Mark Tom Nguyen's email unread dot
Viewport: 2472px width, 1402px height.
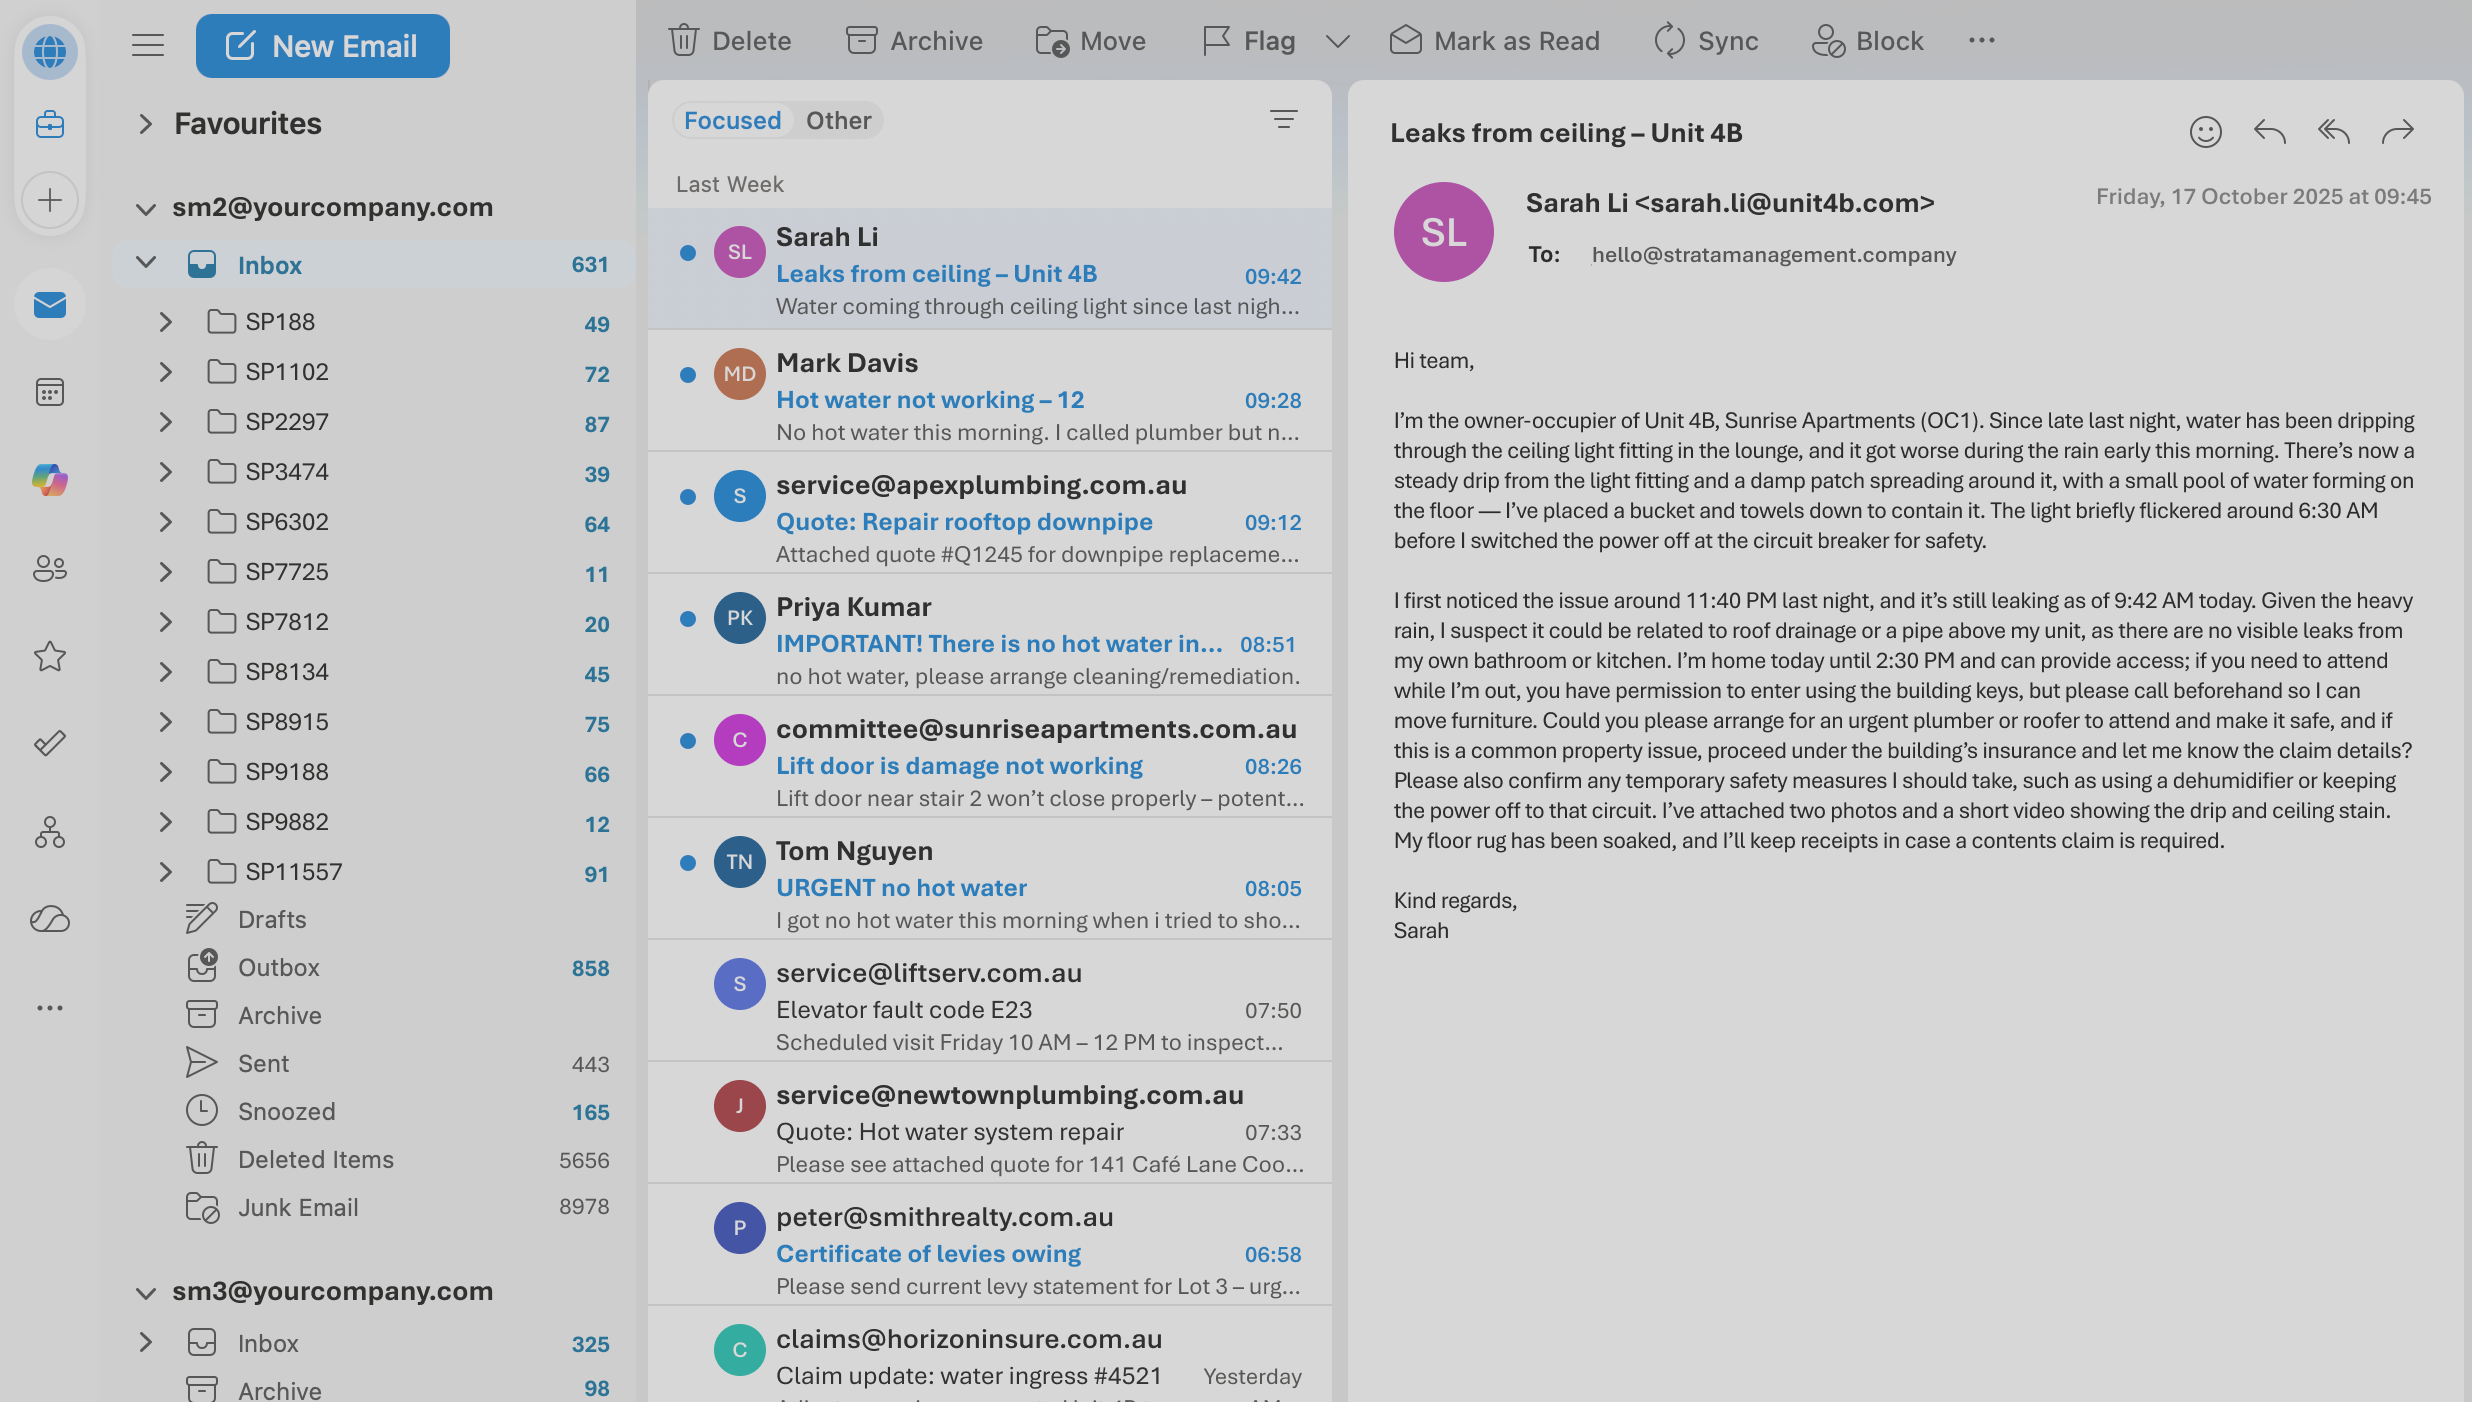pos(688,862)
